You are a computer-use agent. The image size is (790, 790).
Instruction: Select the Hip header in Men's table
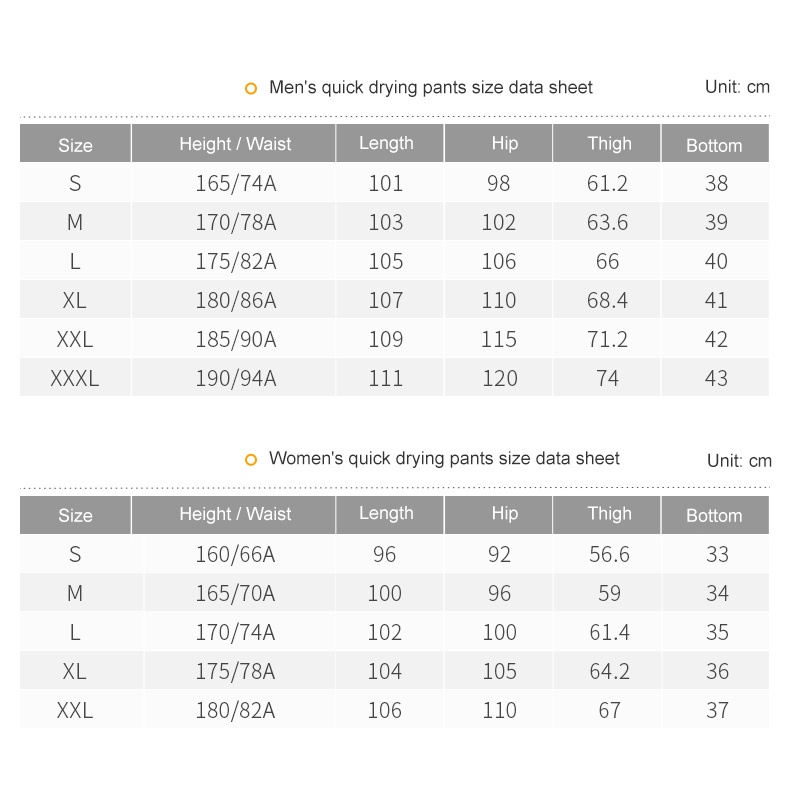click(x=504, y=144)
